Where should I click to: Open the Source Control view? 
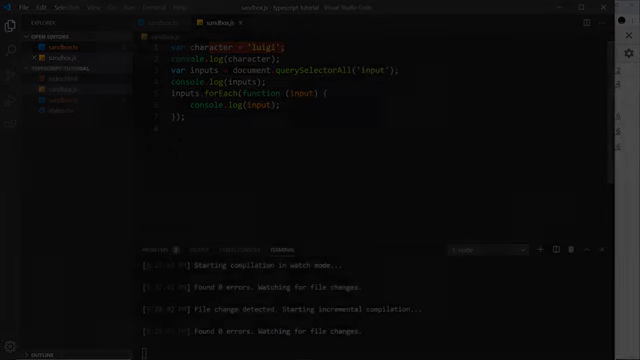point(10,75)
